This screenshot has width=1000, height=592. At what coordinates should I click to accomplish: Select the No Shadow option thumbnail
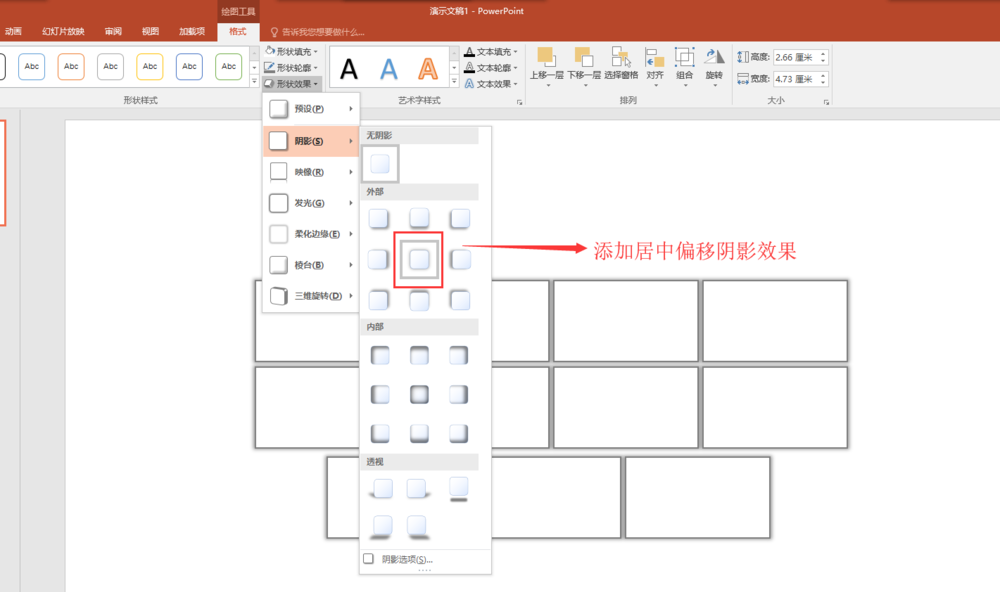tap(380, 164)
